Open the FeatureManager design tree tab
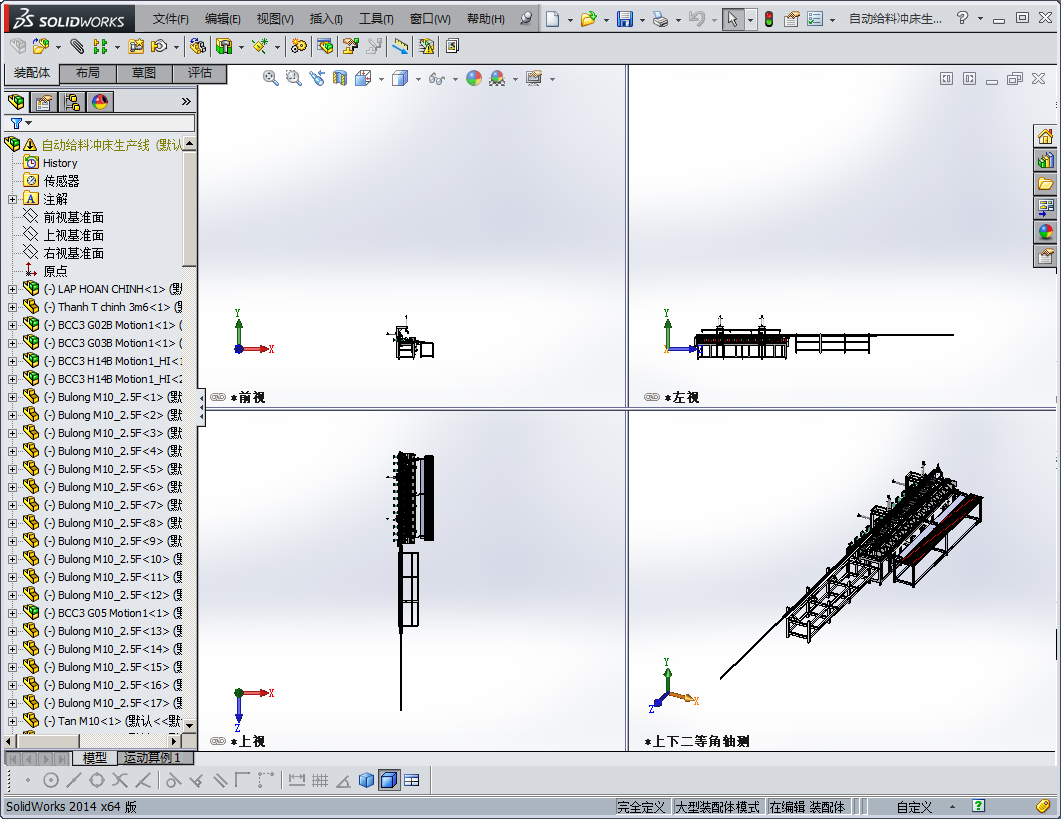The image size is (1061, 819). click(16, 102)
